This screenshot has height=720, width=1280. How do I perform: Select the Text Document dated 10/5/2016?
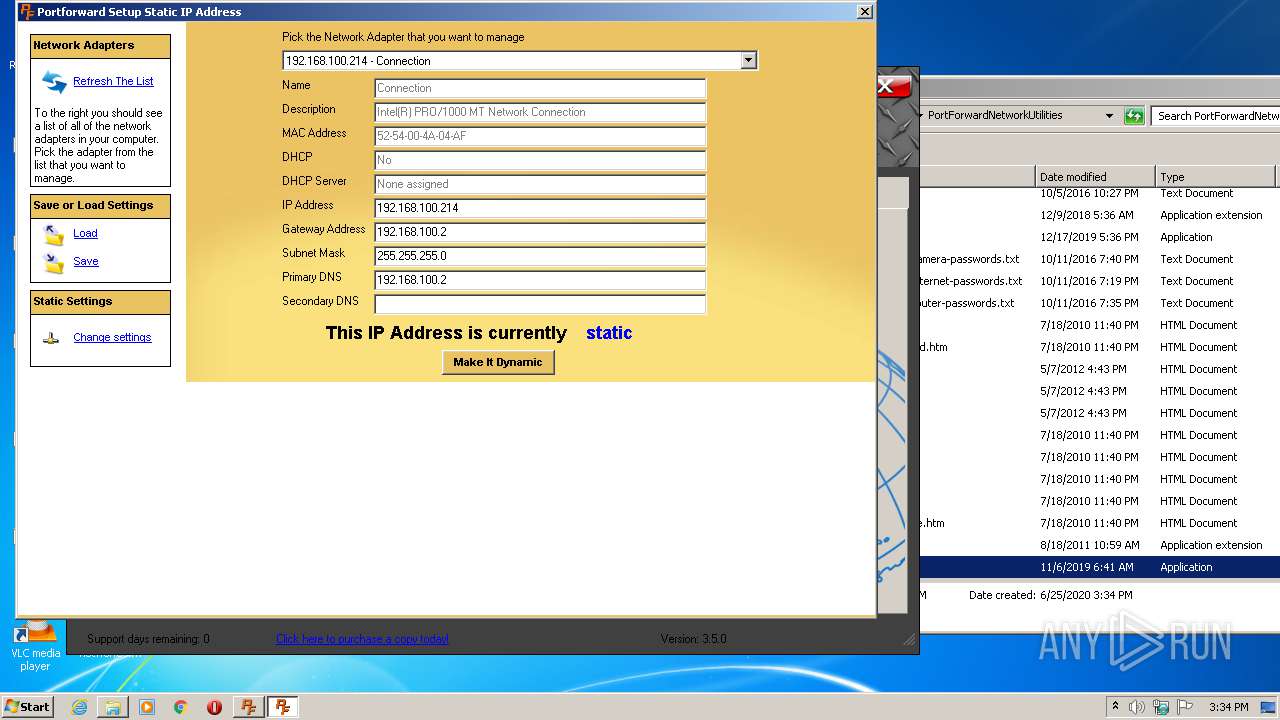coord(1100,194)
